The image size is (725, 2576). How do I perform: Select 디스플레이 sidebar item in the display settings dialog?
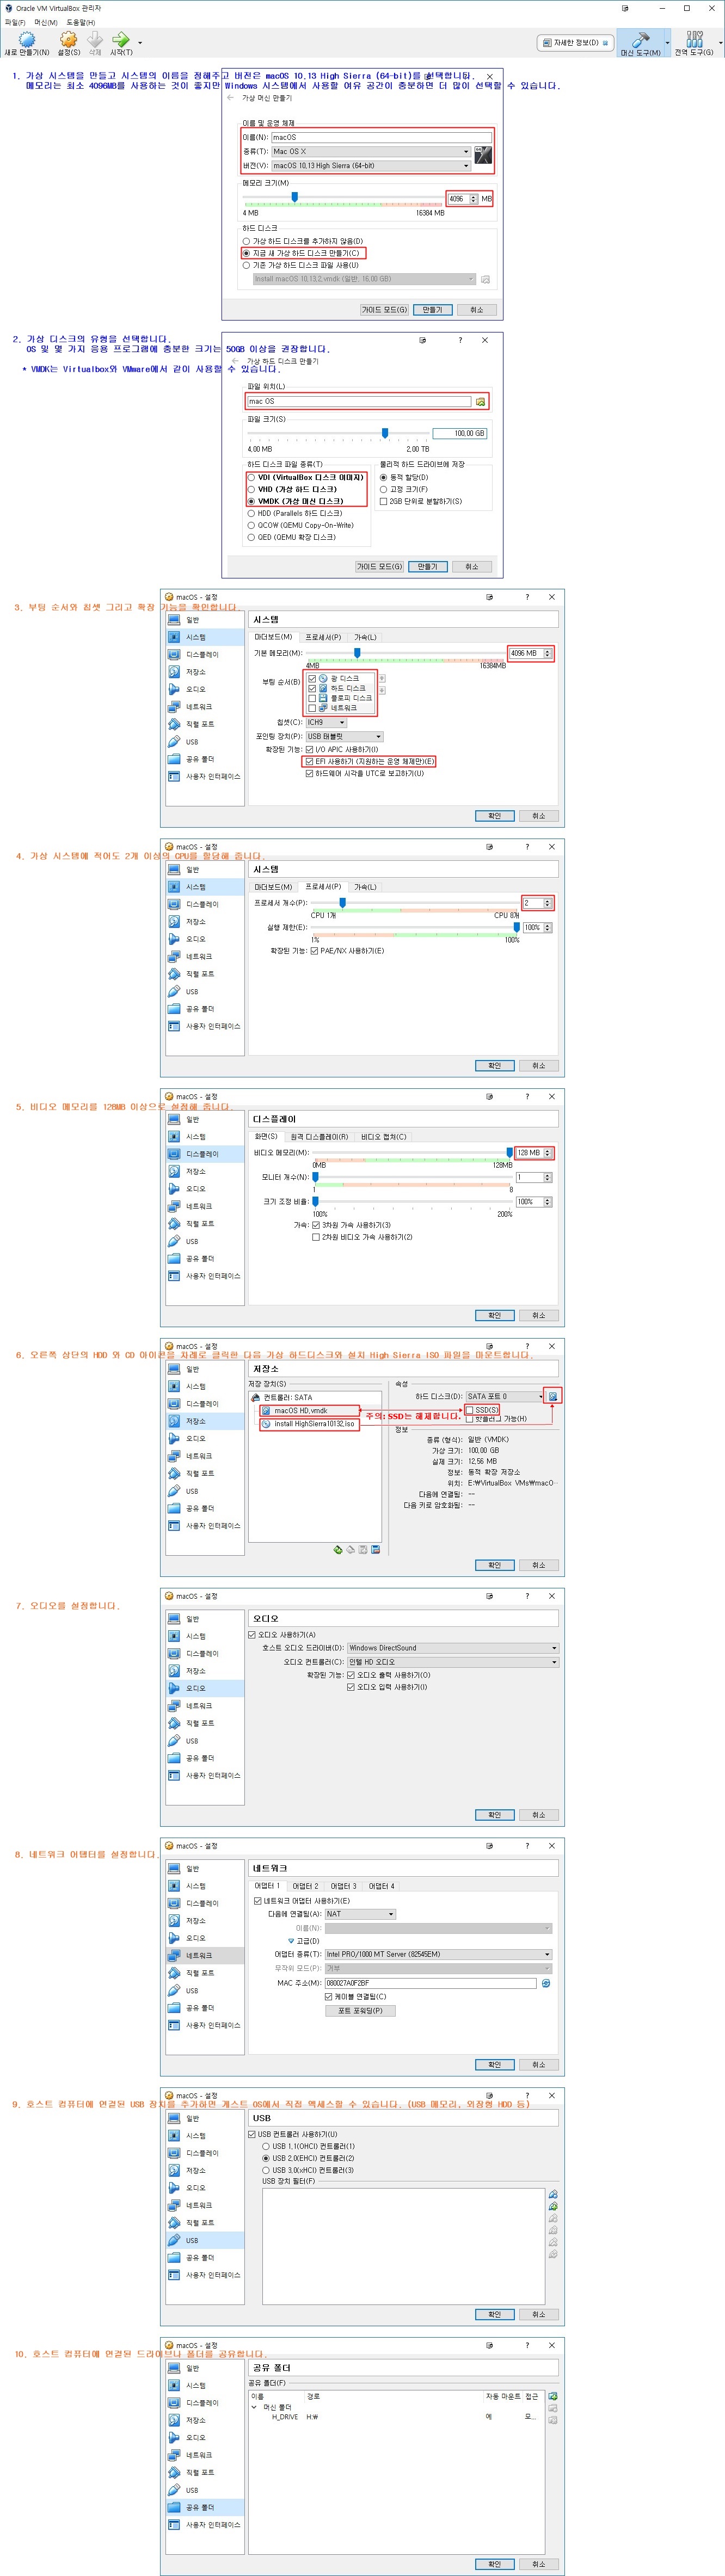point(204,1154)
